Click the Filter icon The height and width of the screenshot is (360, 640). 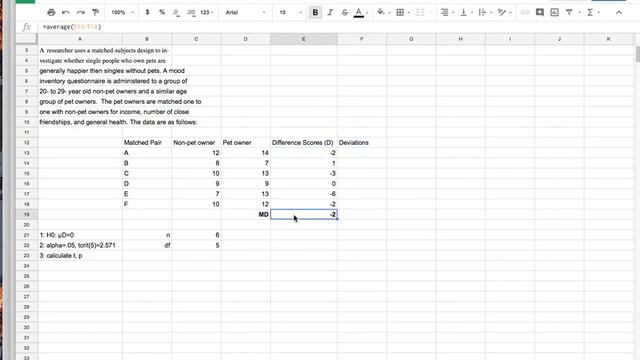(x=569, y=13)
